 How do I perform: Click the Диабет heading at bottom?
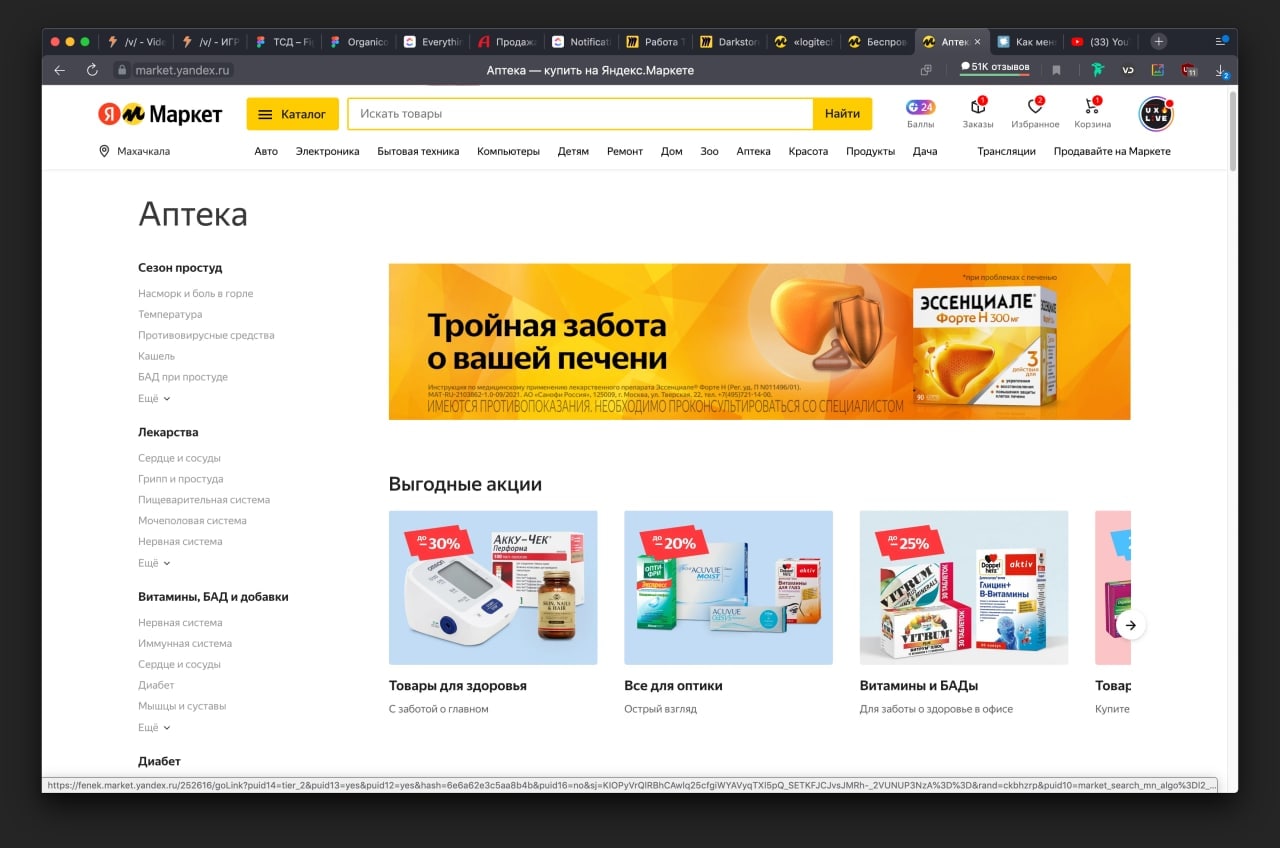tap(159, 761)
